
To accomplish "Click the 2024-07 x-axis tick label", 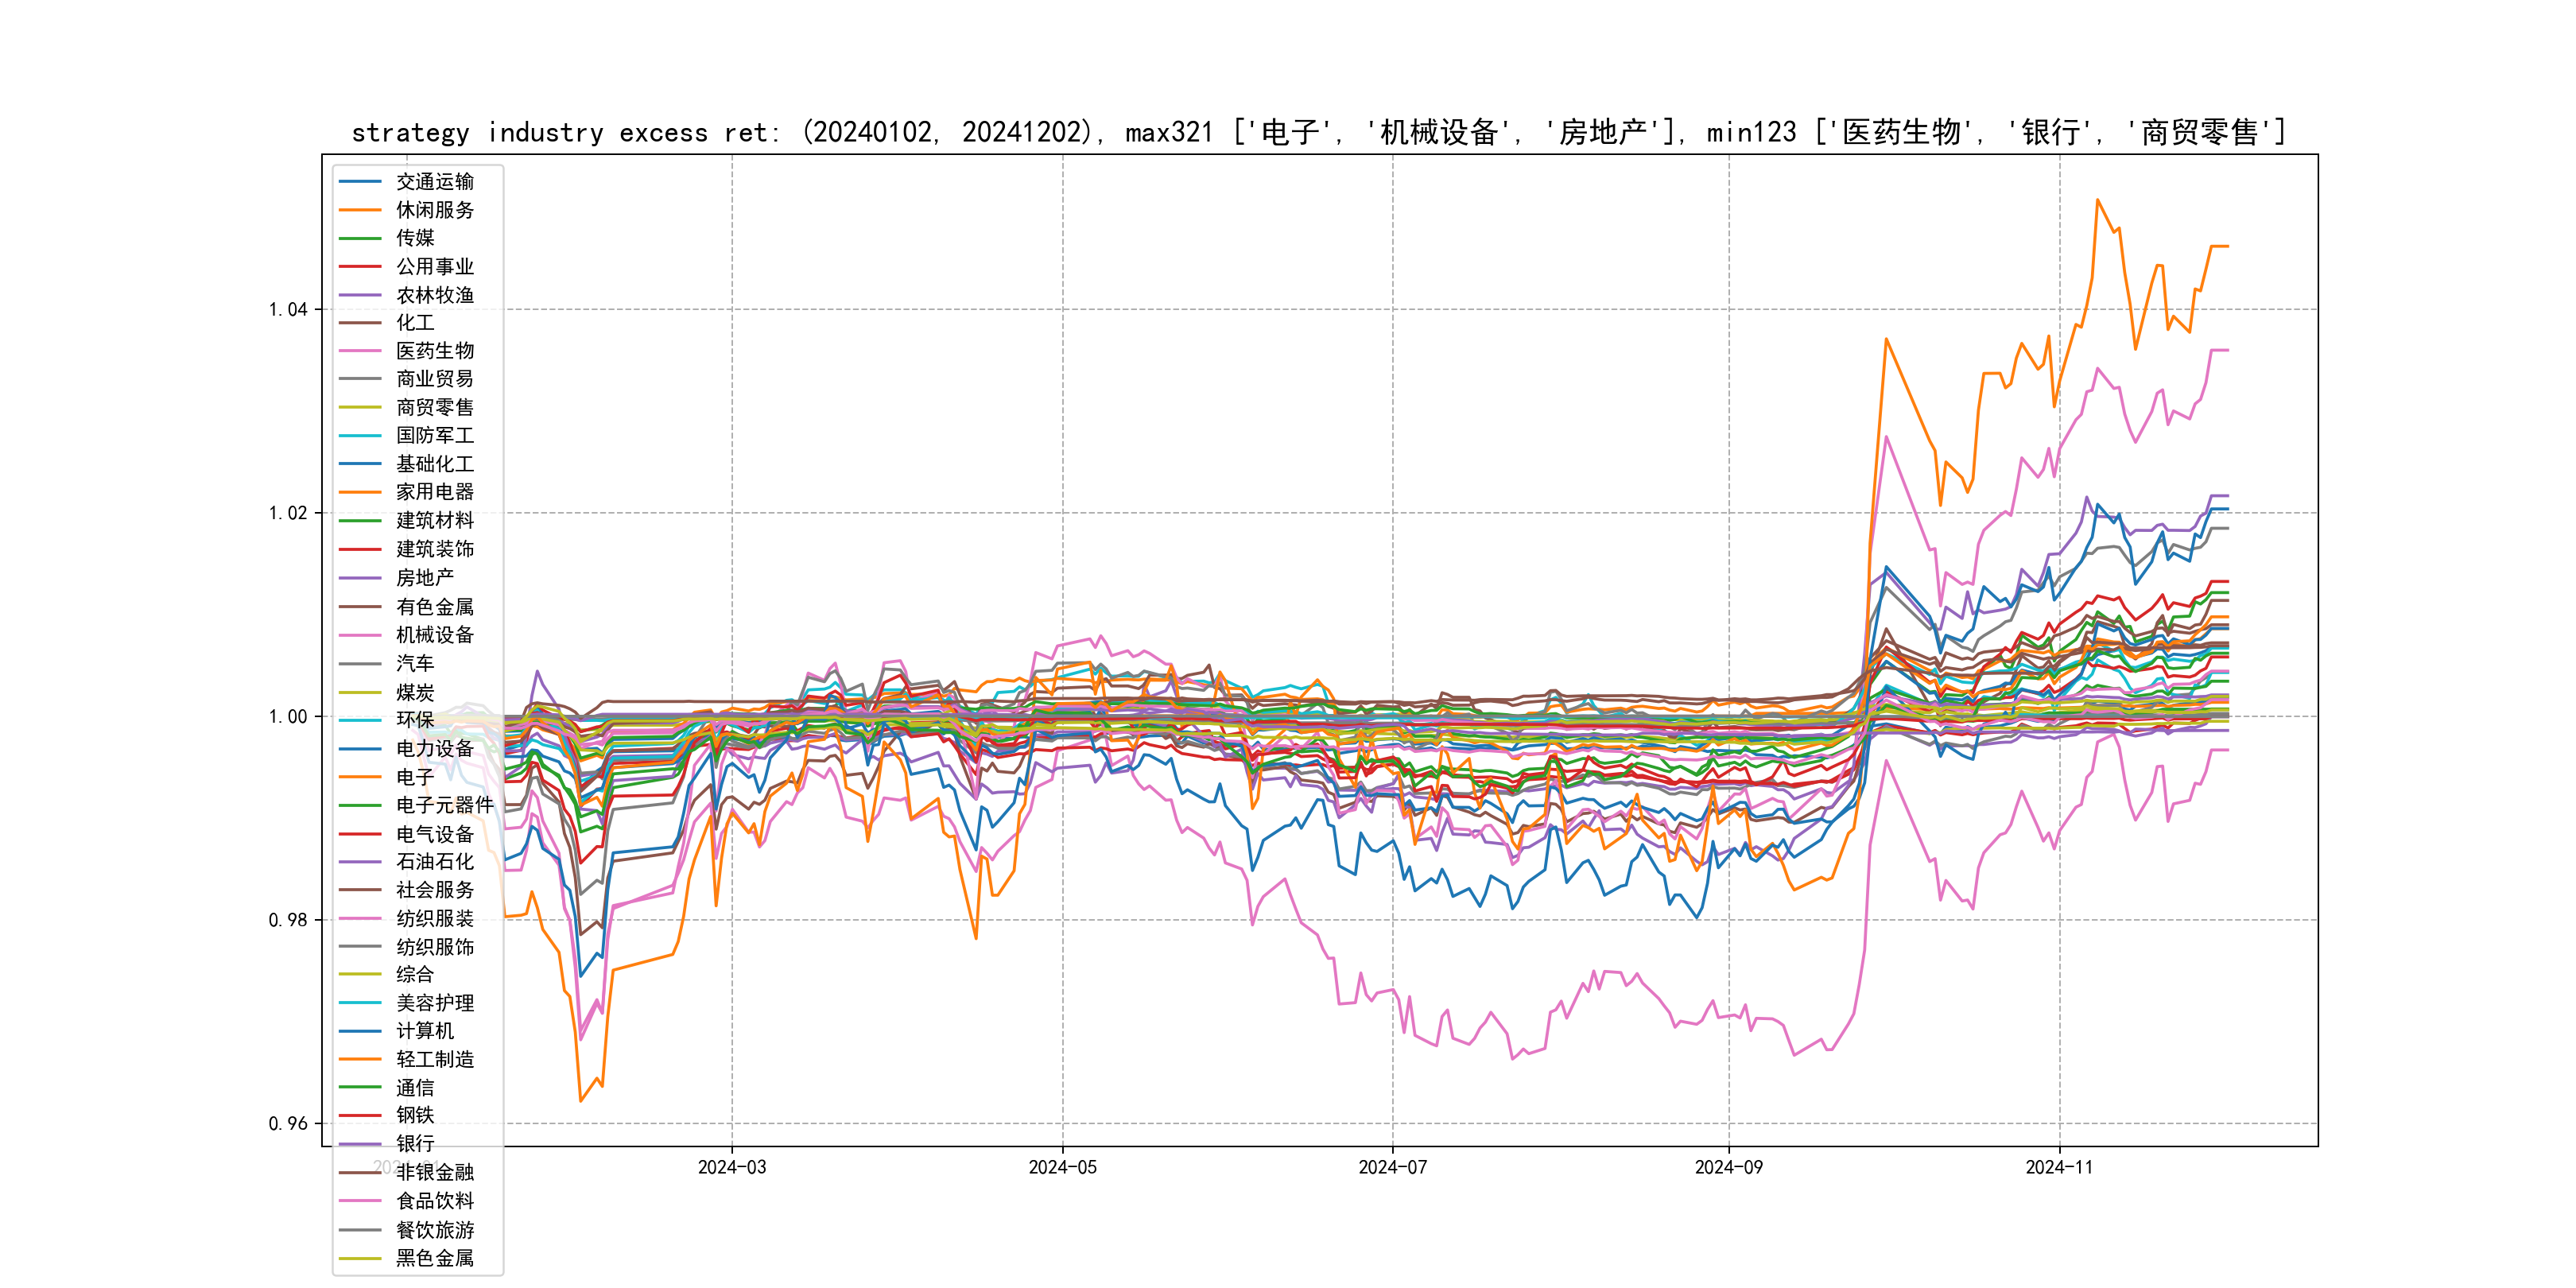I will 1392,1167.
